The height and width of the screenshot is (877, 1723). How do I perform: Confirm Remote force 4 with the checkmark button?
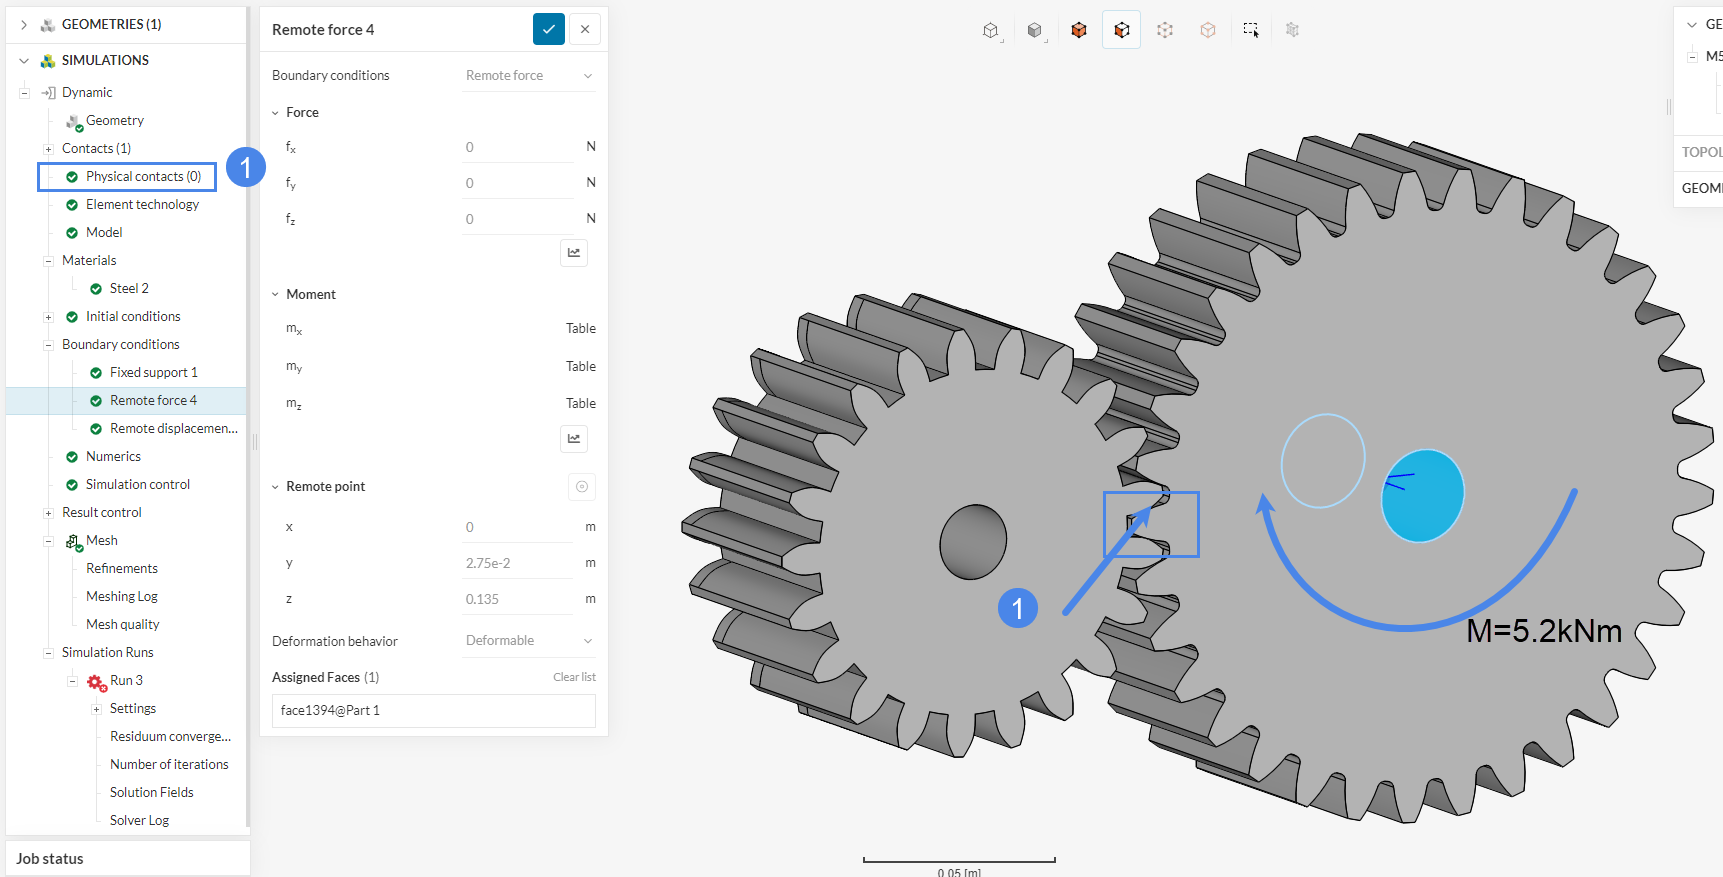tap(548, 30)
